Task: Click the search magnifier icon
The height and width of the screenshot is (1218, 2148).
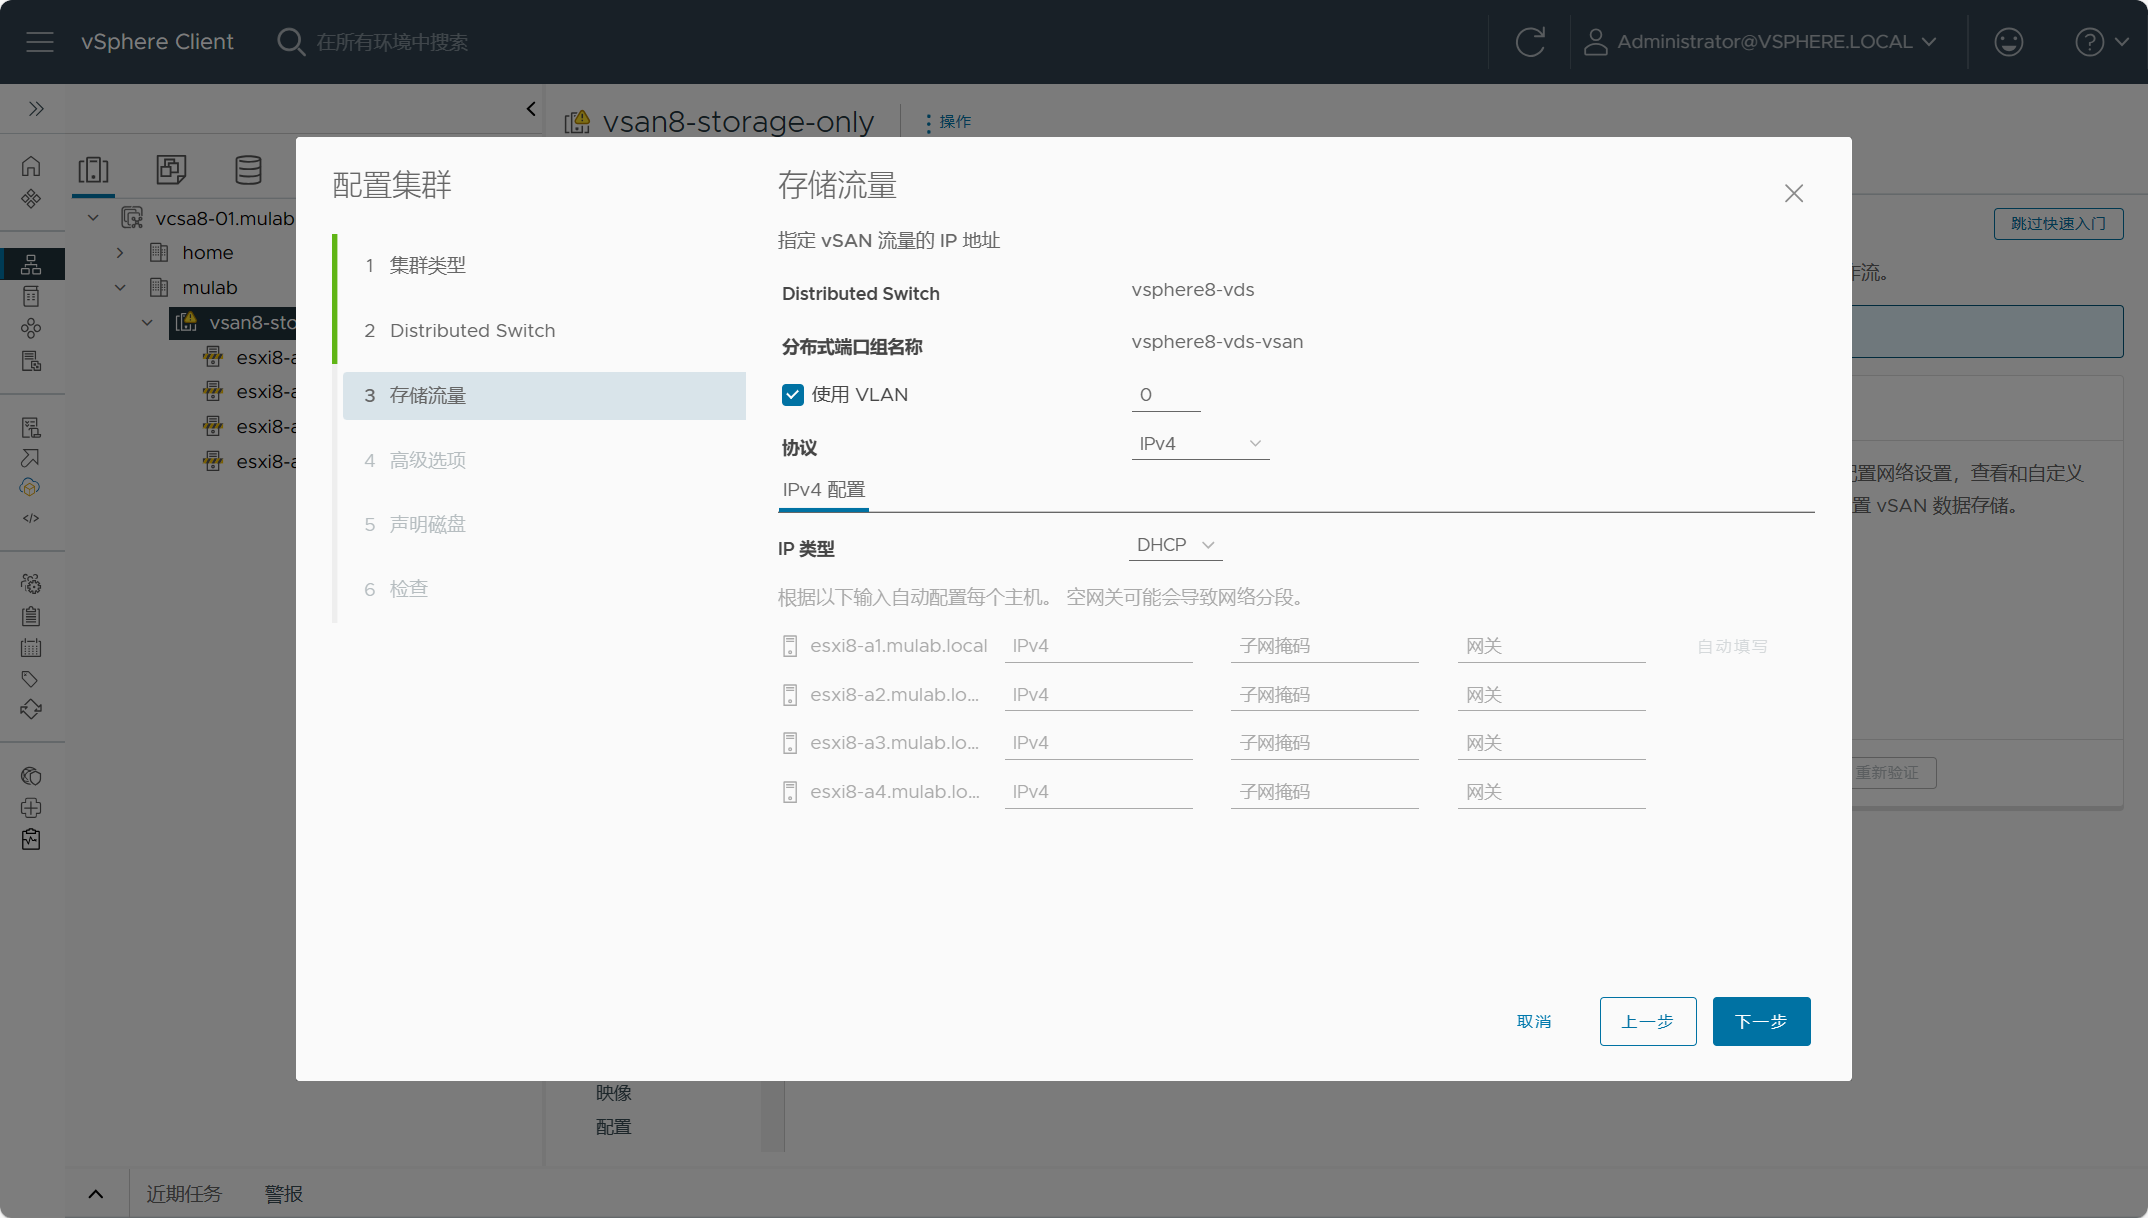Action: click(x=291, y=42)
